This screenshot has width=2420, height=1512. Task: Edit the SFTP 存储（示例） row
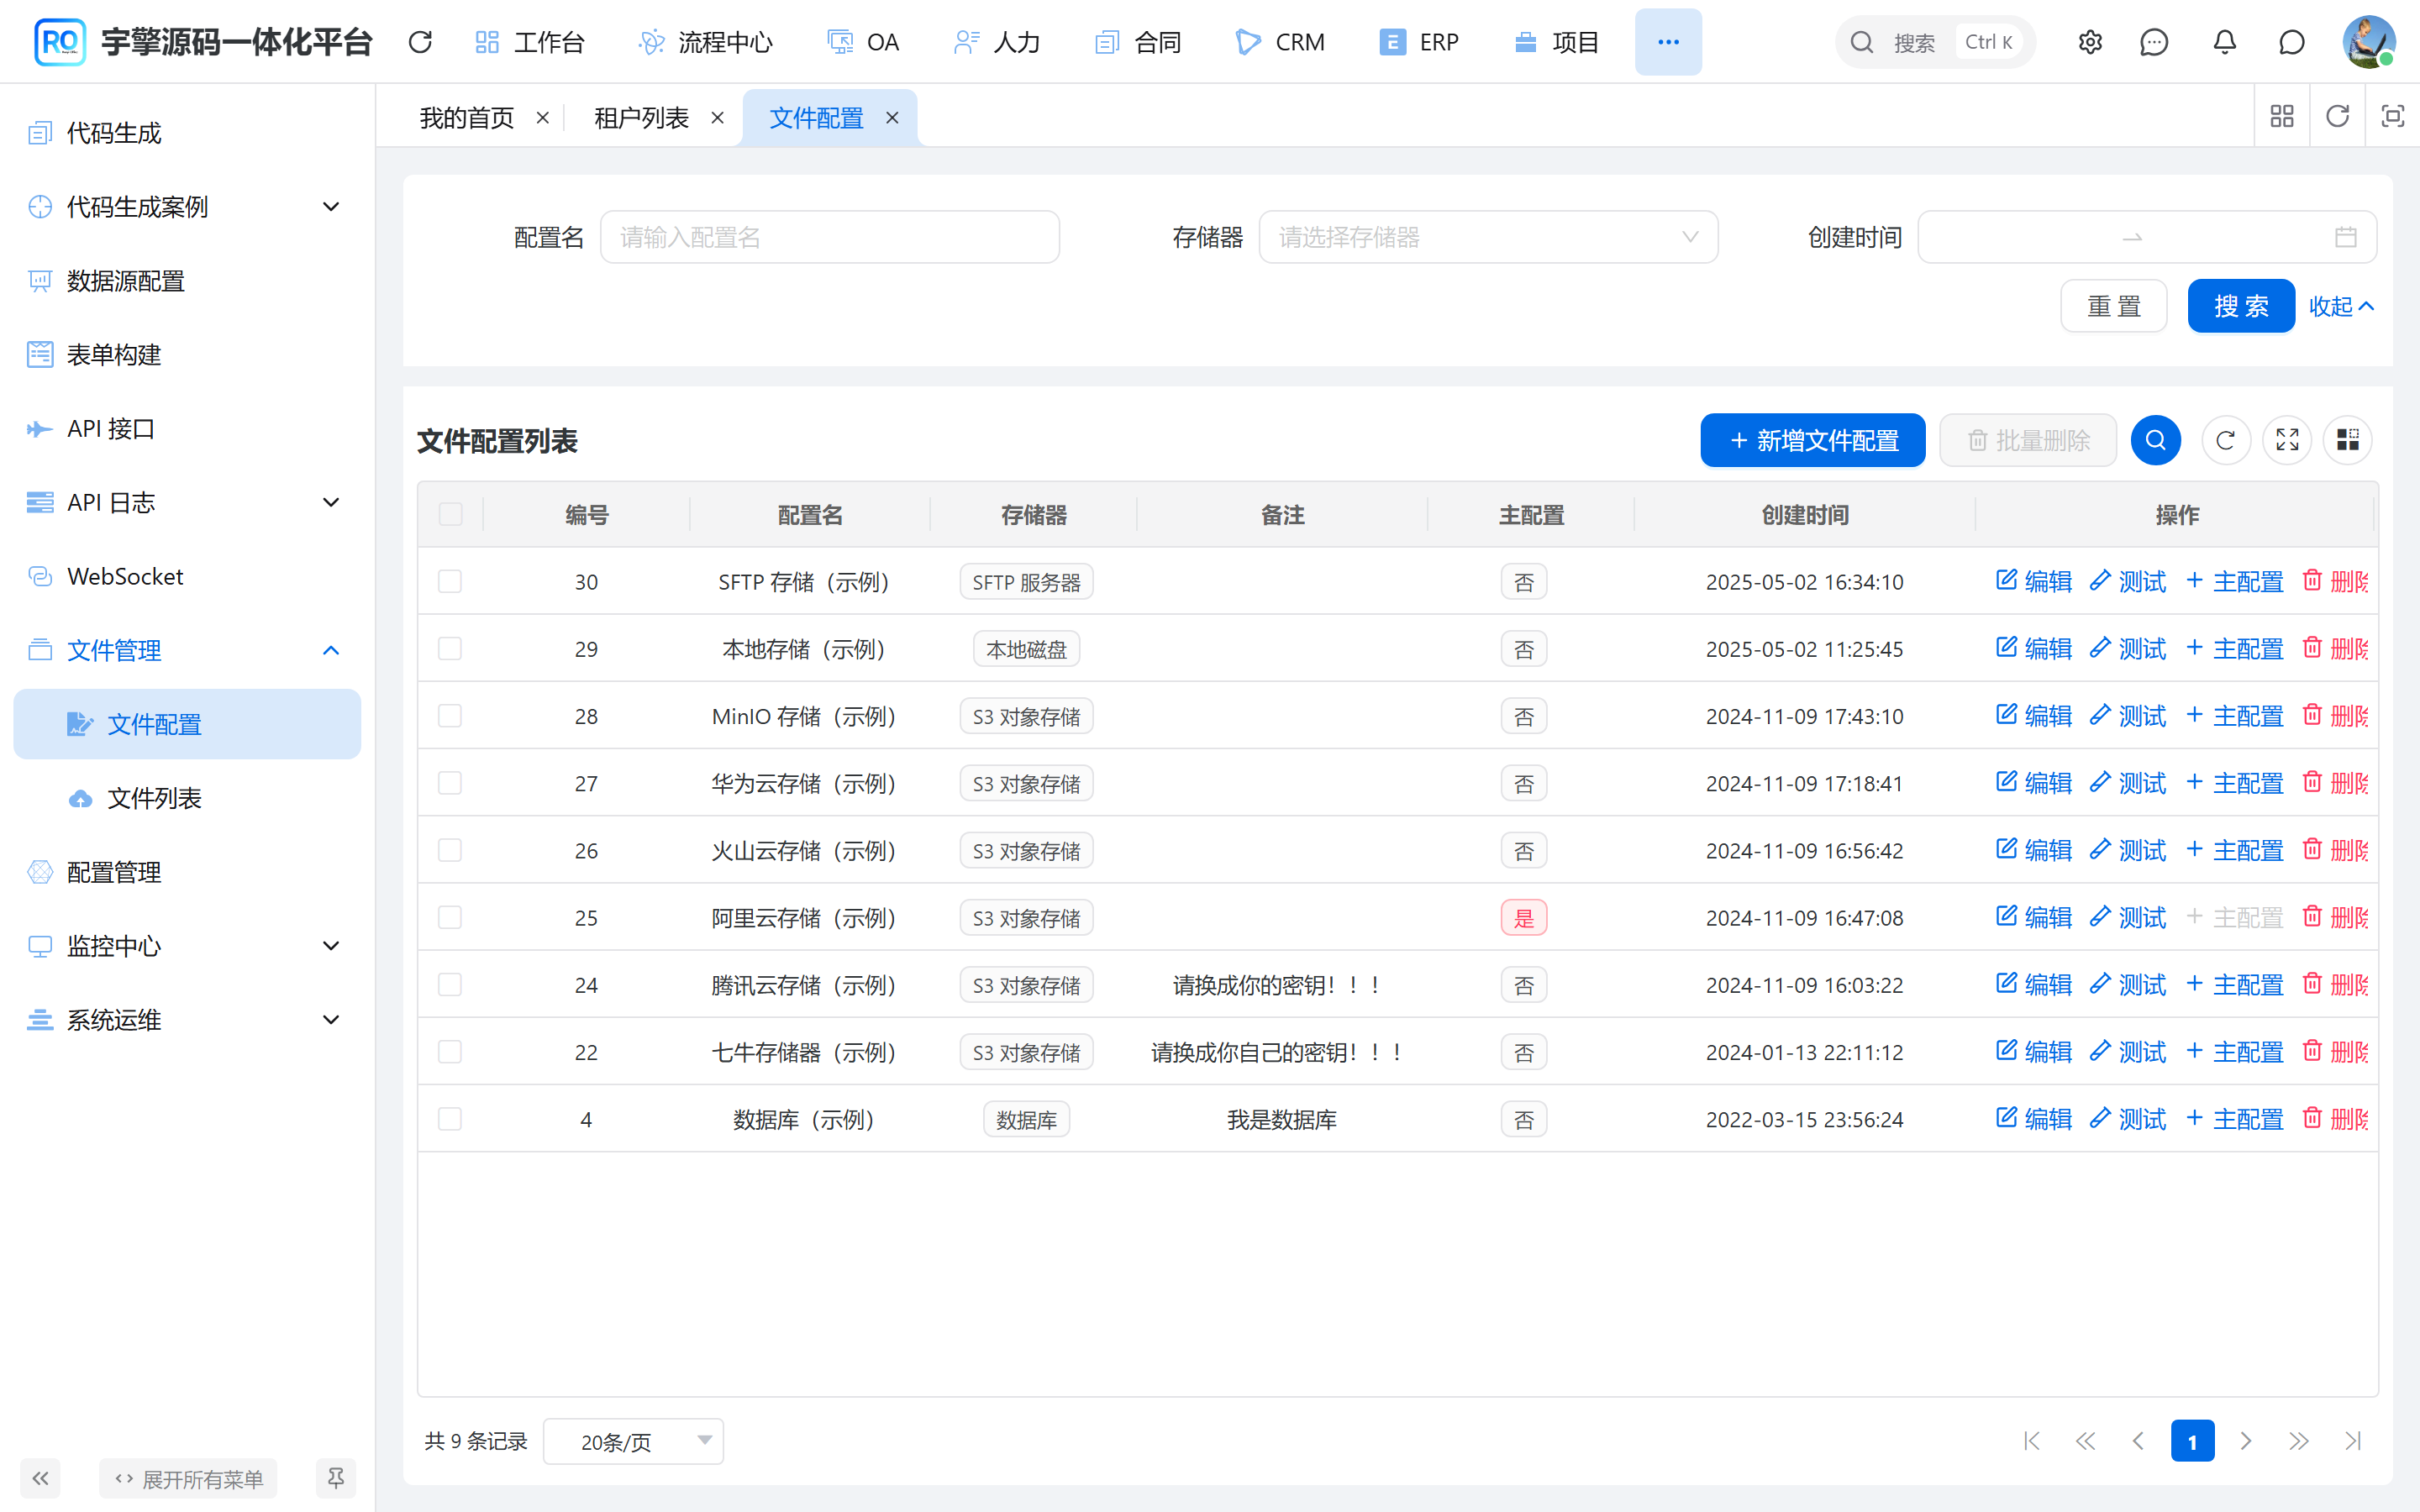(x=2034, y=581)
